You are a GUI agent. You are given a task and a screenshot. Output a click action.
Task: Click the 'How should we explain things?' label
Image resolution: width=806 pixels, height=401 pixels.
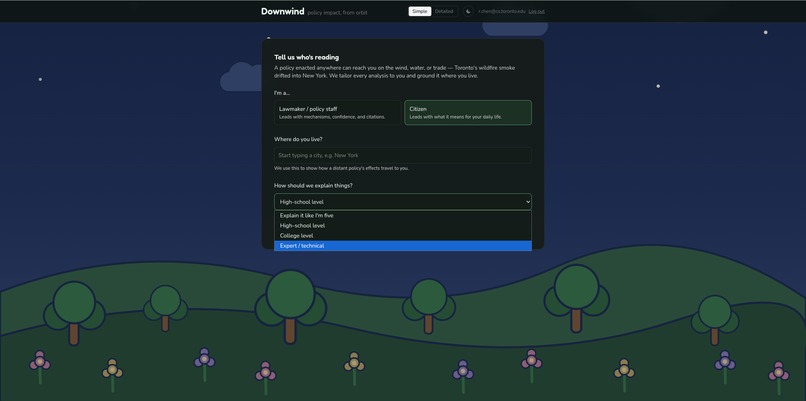click(x=313, y=185)
